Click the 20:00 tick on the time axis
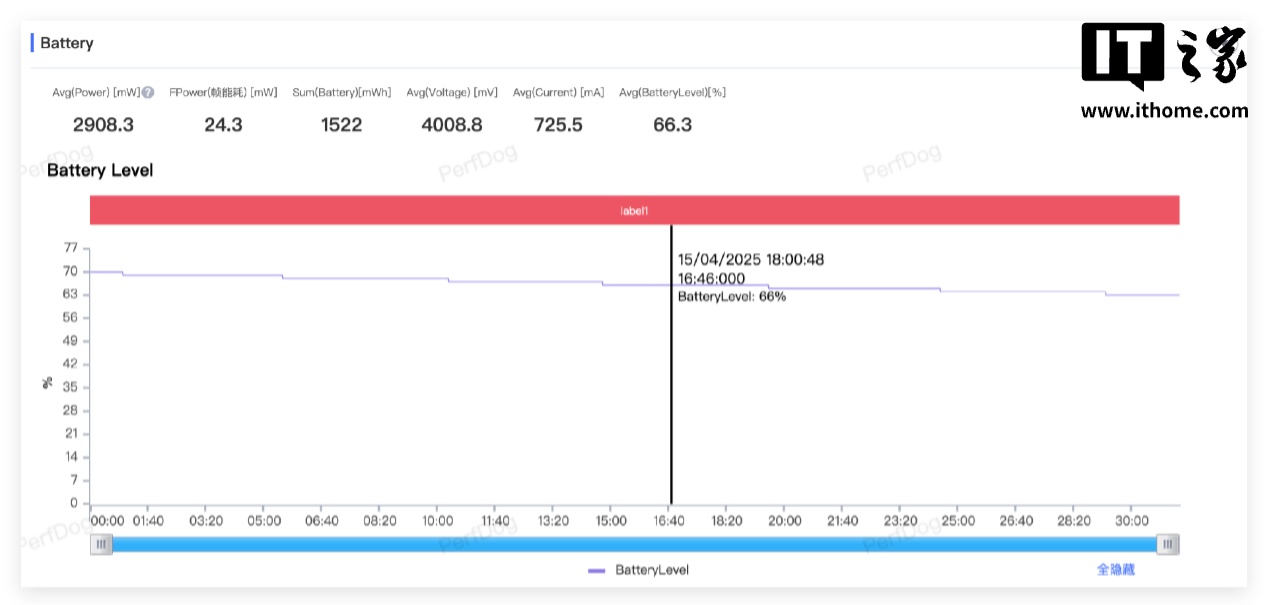This screenshot has width=1268, height=605. pos(784,521)
